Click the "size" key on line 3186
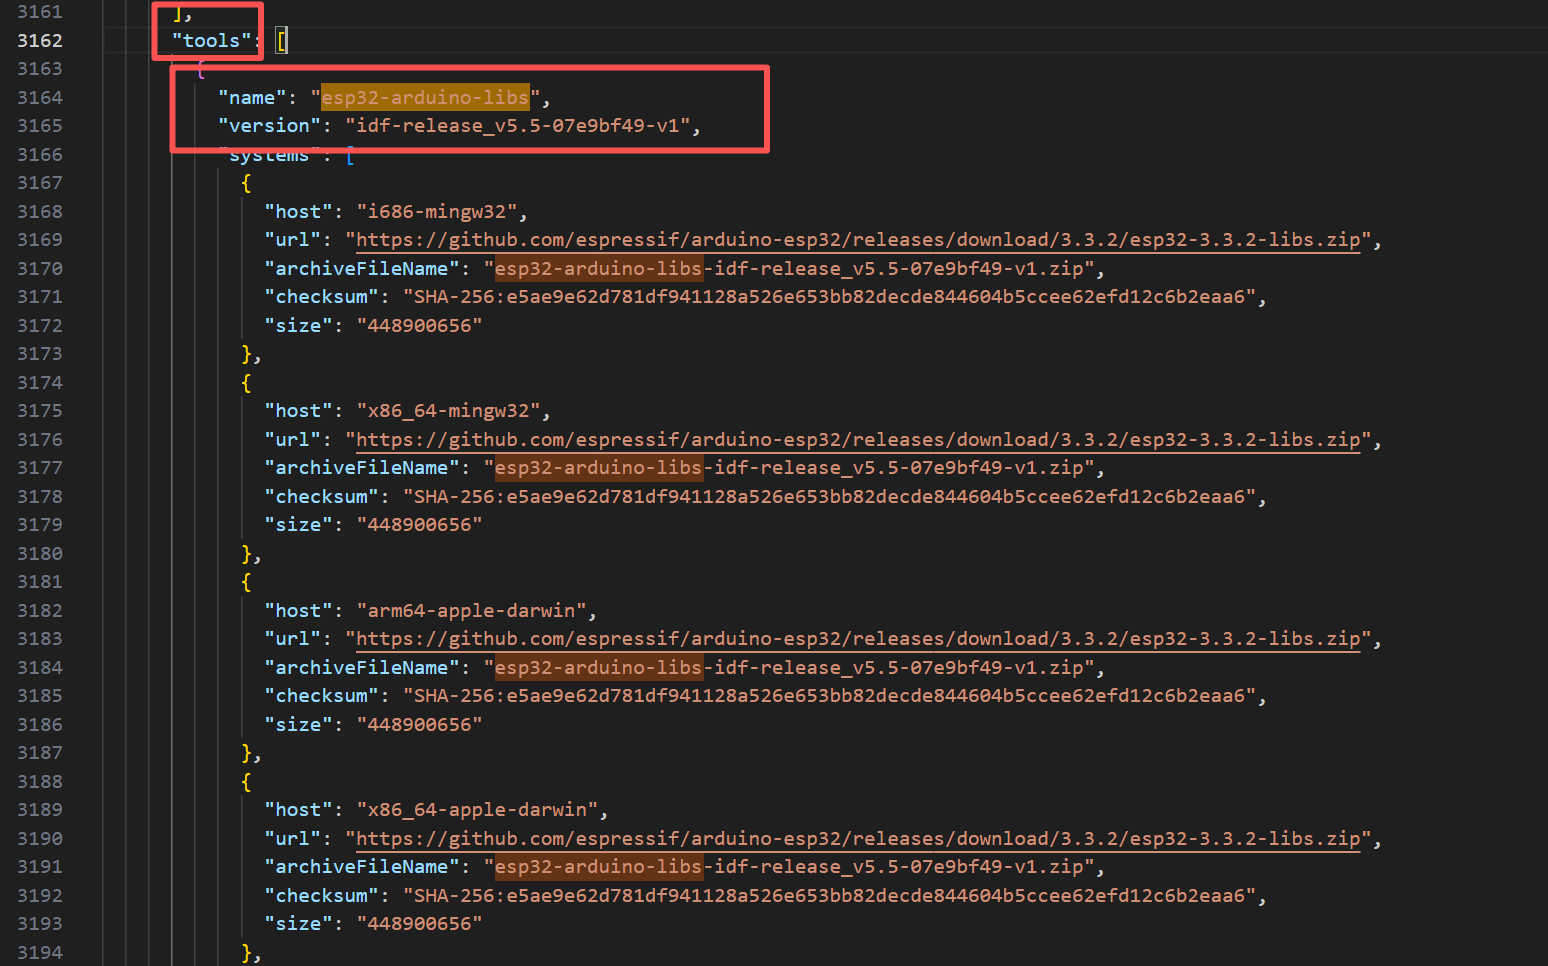 [298, 725]
